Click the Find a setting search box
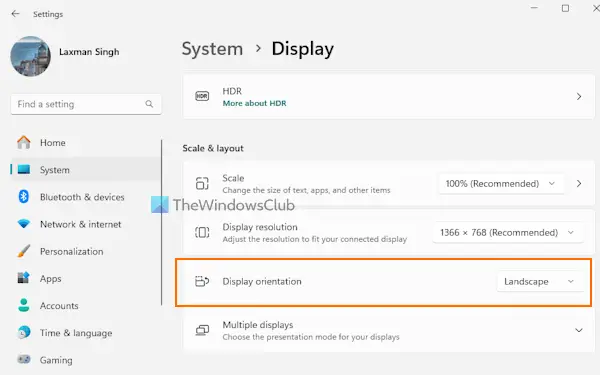This screenshot has height=375, width=600. click(86, 104)
